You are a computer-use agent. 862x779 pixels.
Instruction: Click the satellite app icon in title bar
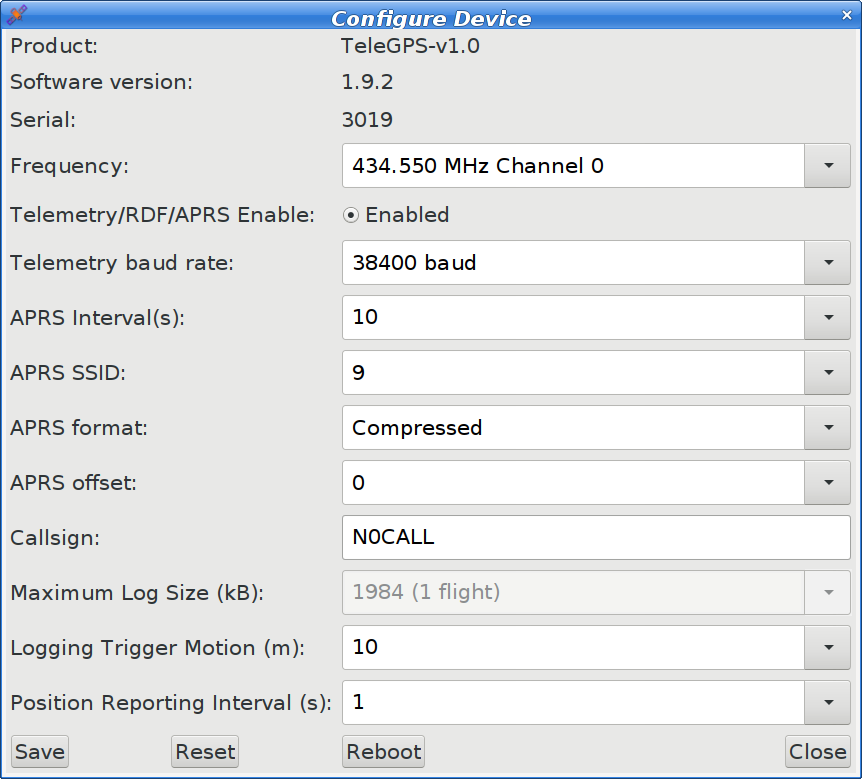pyautogui.click(x=17, y=16)
